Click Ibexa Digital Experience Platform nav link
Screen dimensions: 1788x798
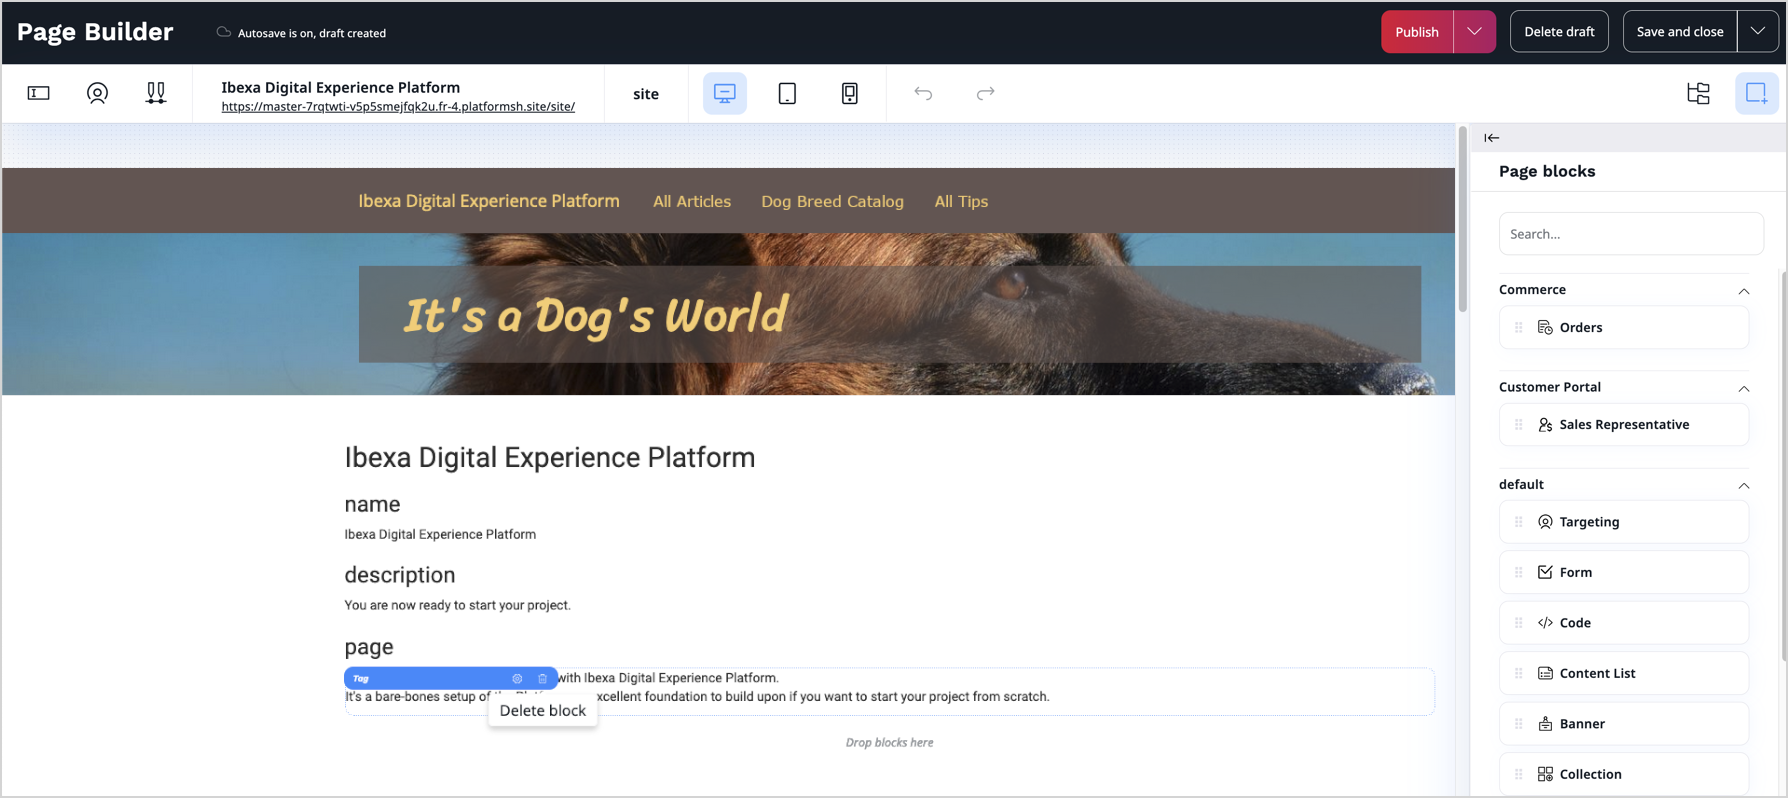pos(489,201)
